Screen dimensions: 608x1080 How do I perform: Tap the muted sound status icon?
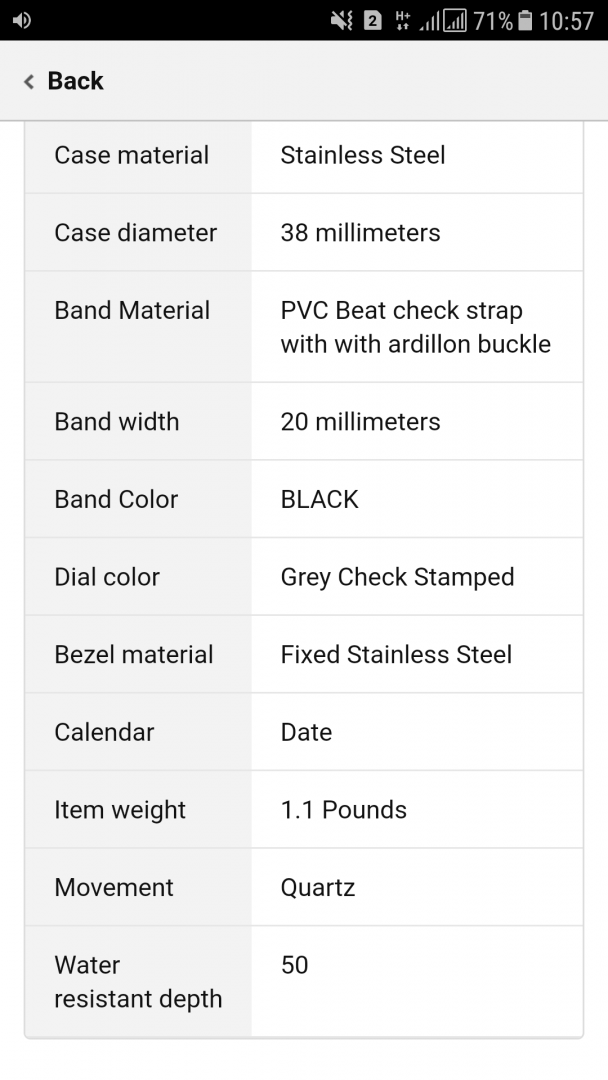[341, 20]
